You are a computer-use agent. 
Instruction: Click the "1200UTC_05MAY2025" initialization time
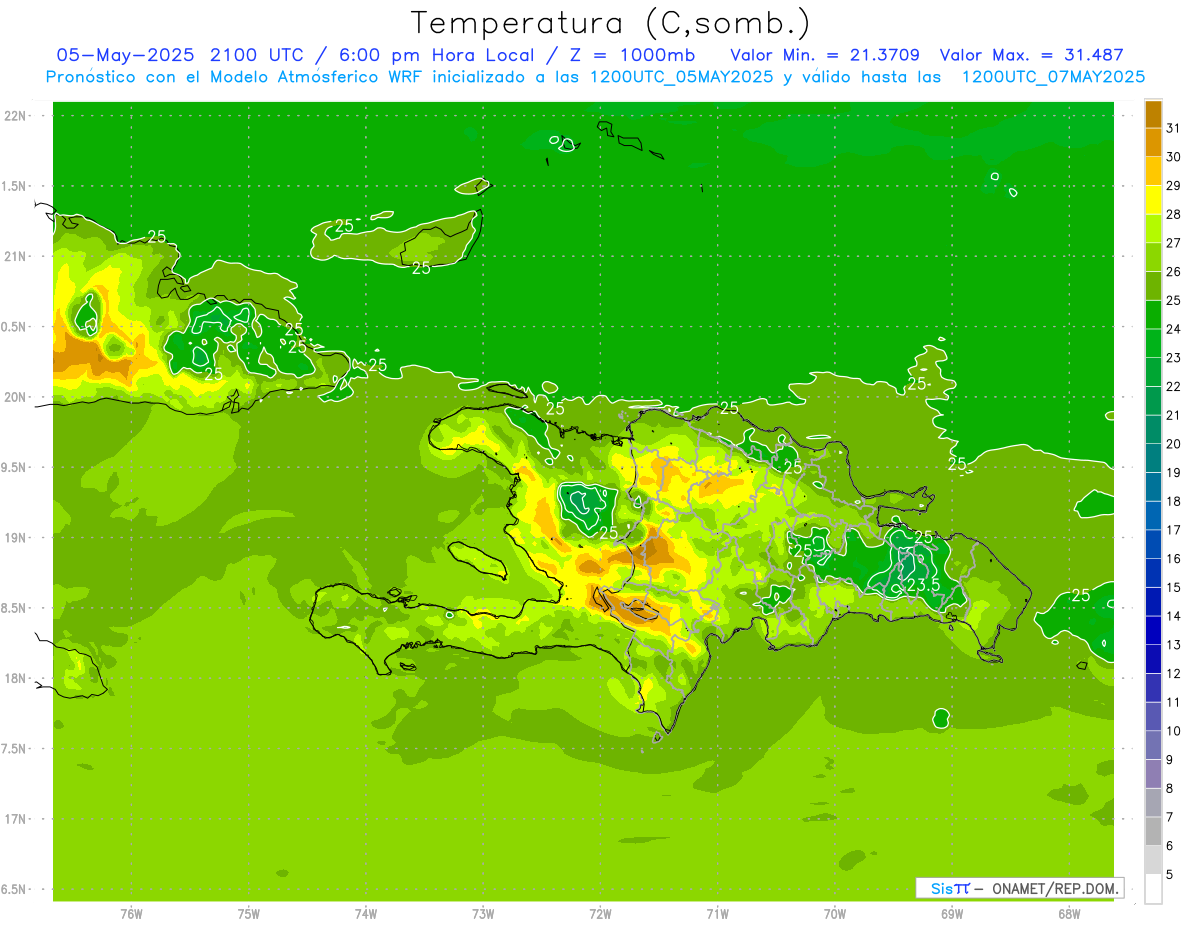681,77
